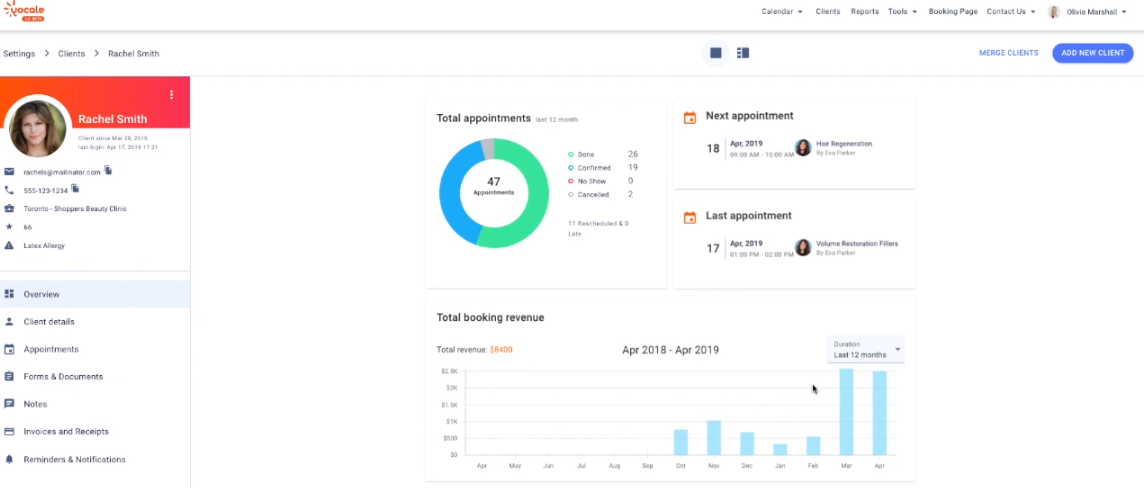
Task: Copy phone number 555-123-1234 icon
Action: tap(75, 189)
